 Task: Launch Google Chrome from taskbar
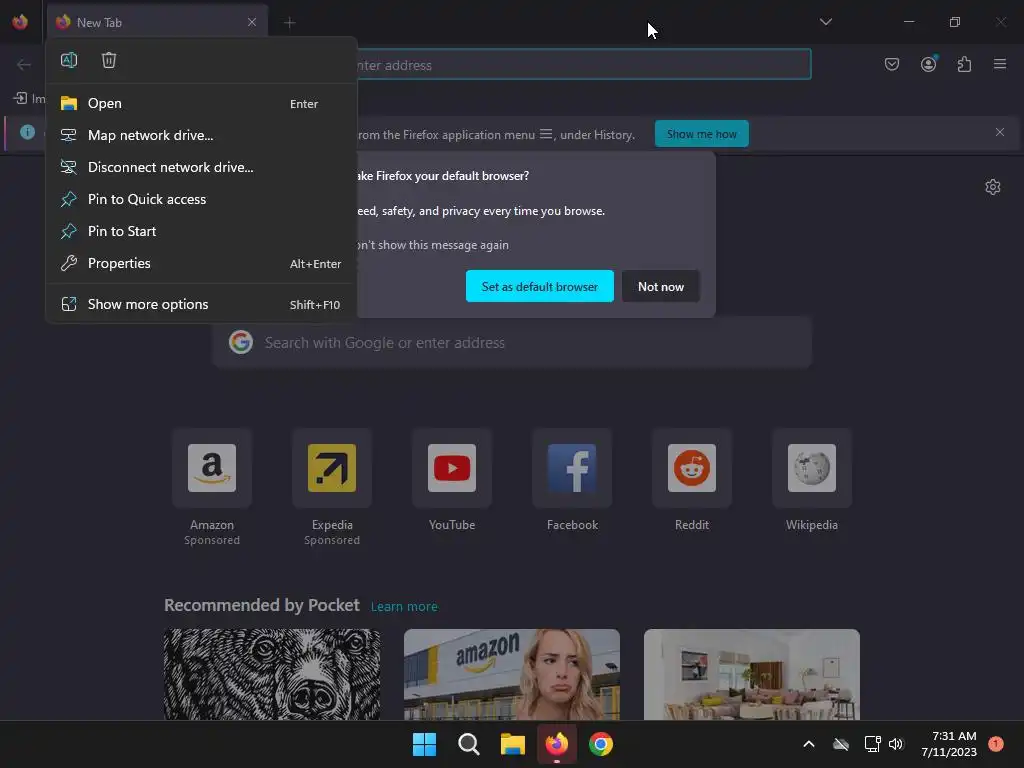click(x=601, y=744)
